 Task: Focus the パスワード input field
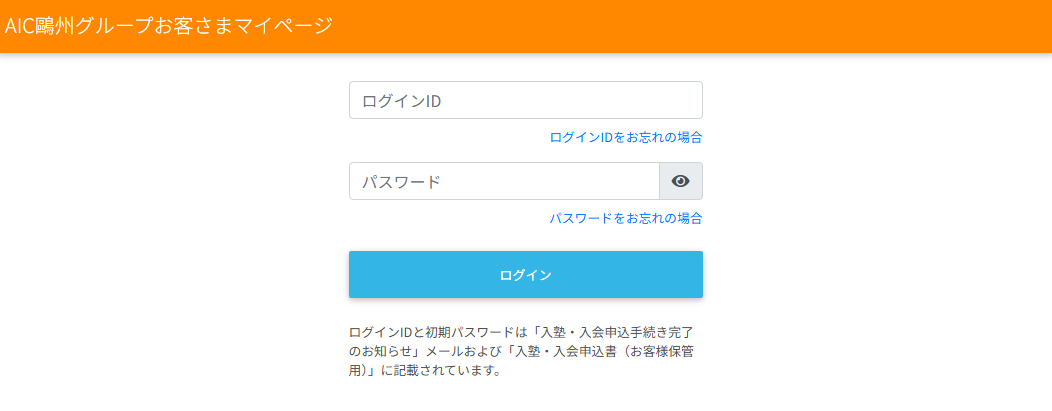pyautogui.click(x=504, y=181)
